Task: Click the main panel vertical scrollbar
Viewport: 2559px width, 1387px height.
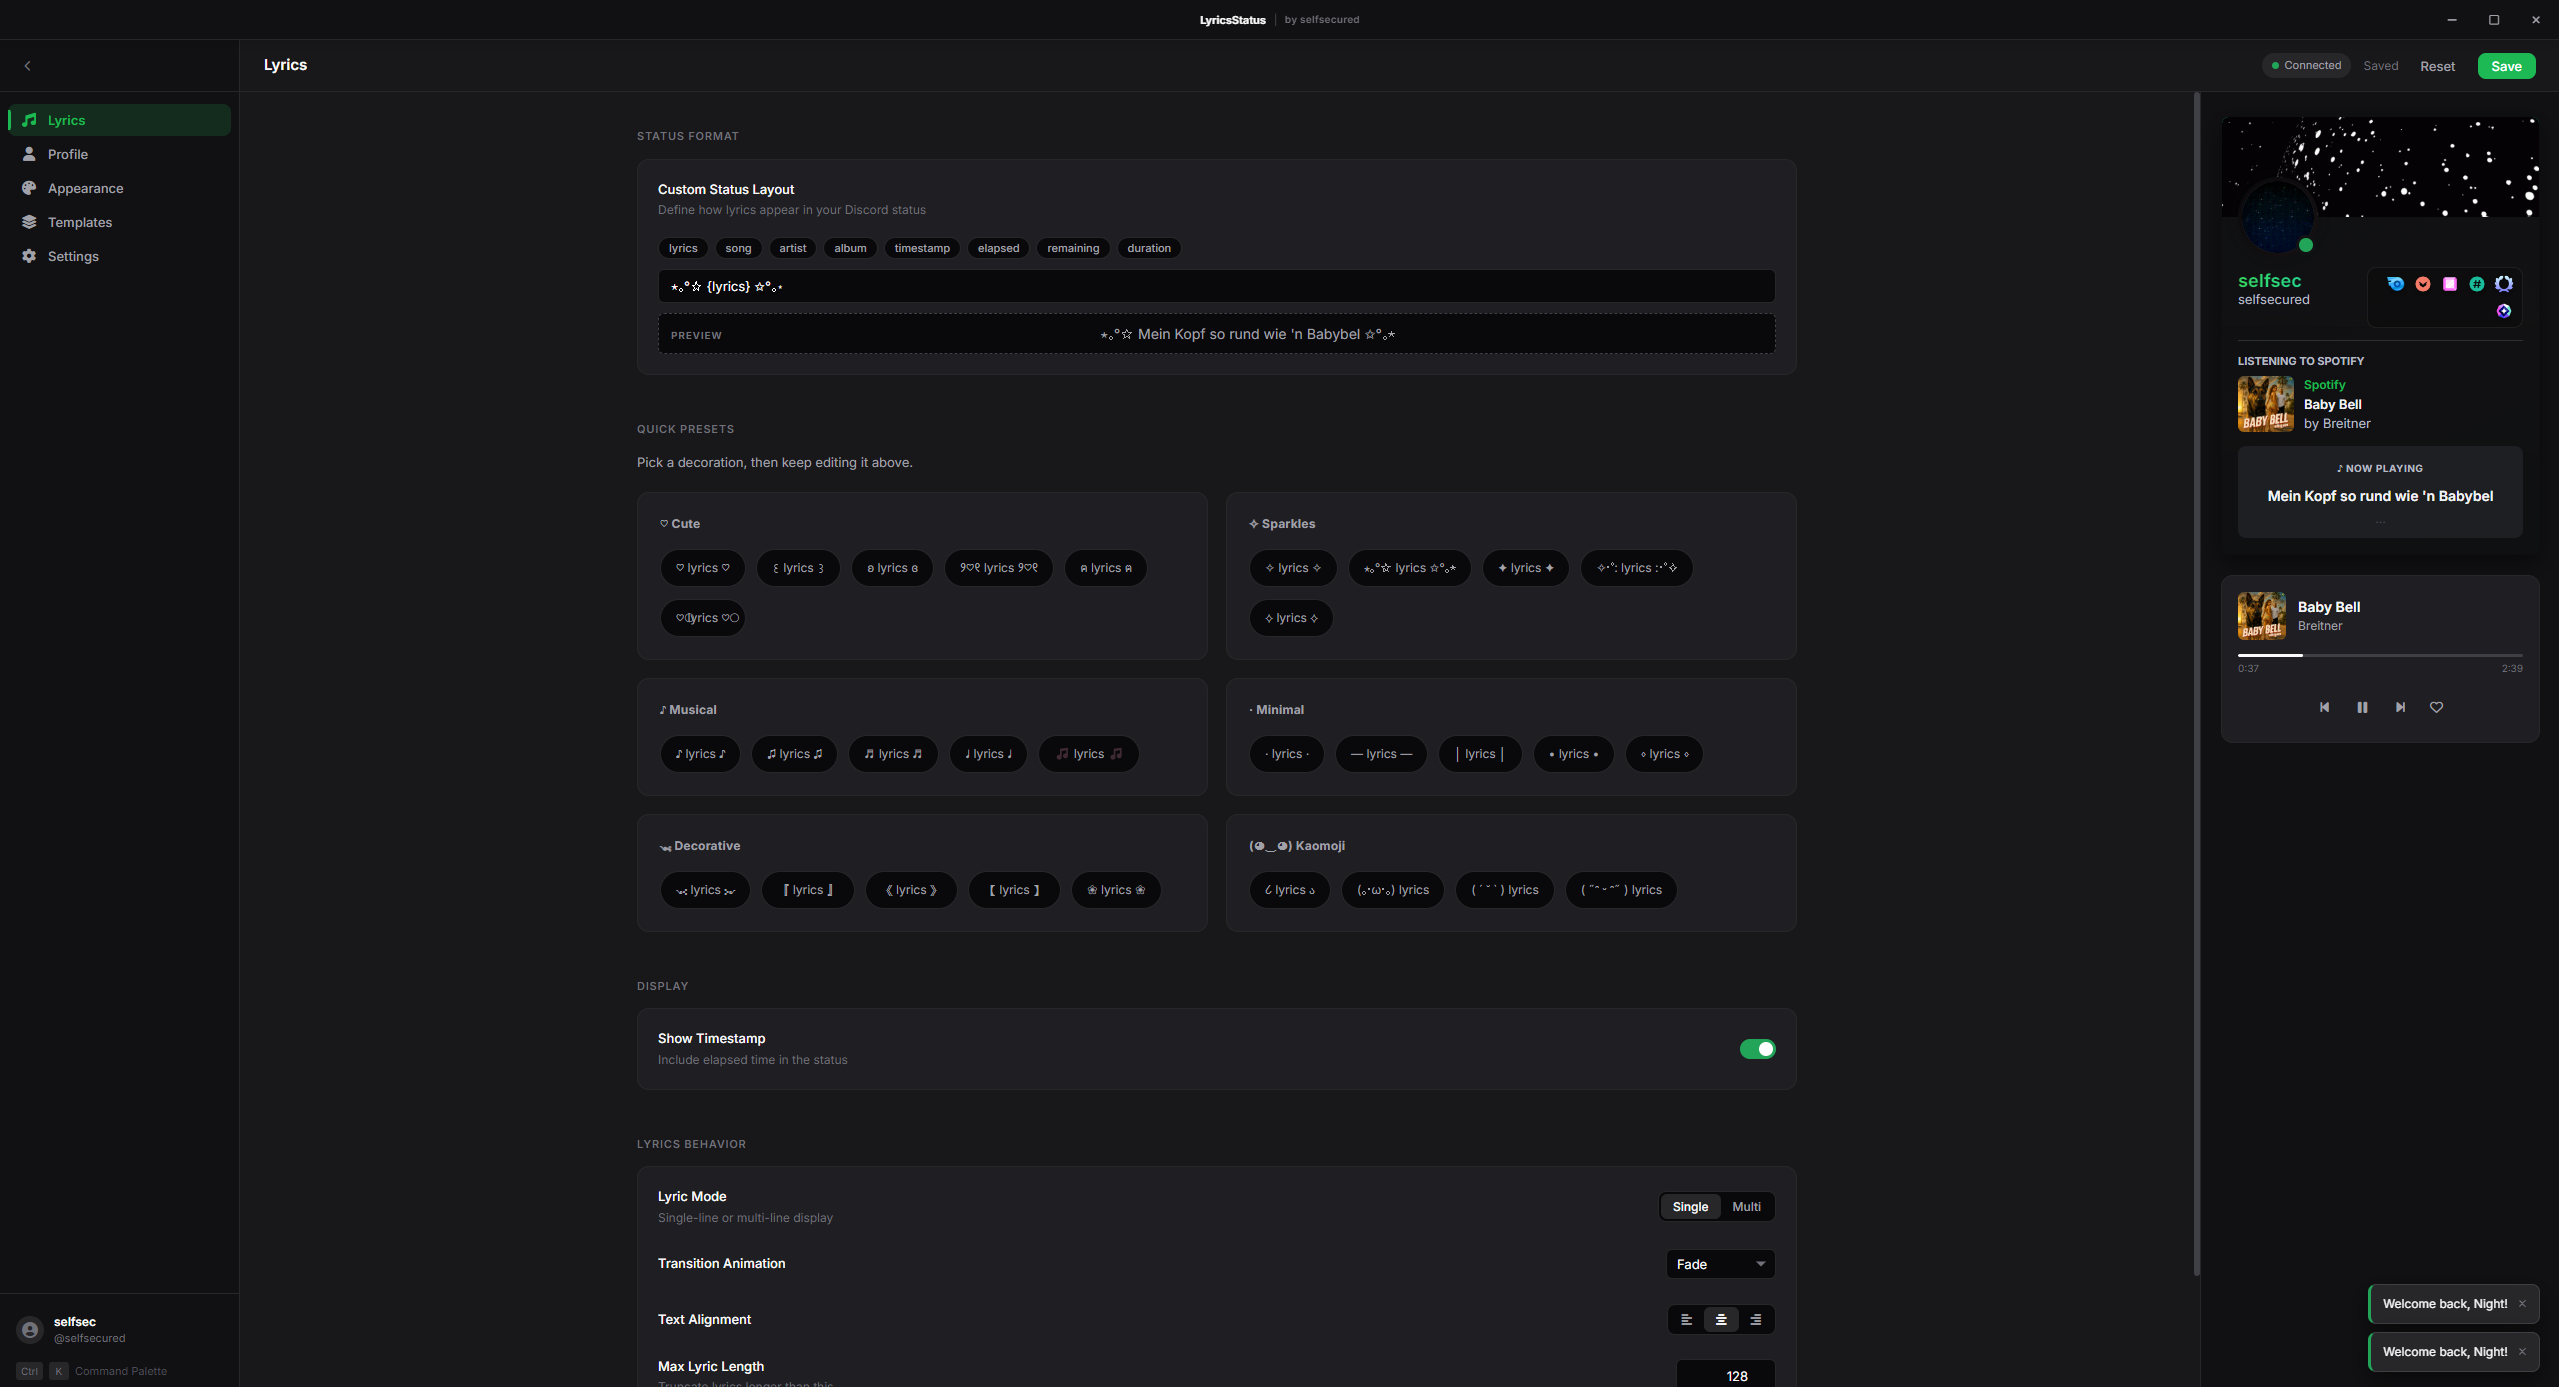Action: [2196, 684]
